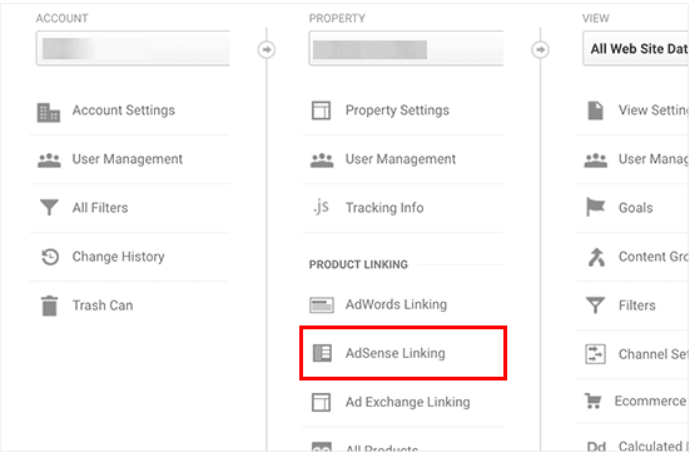Viewport: 690px width, 457px height.
Task: Click the View Settings document icon
Action: pyautogui.click(x=595, y=110)
